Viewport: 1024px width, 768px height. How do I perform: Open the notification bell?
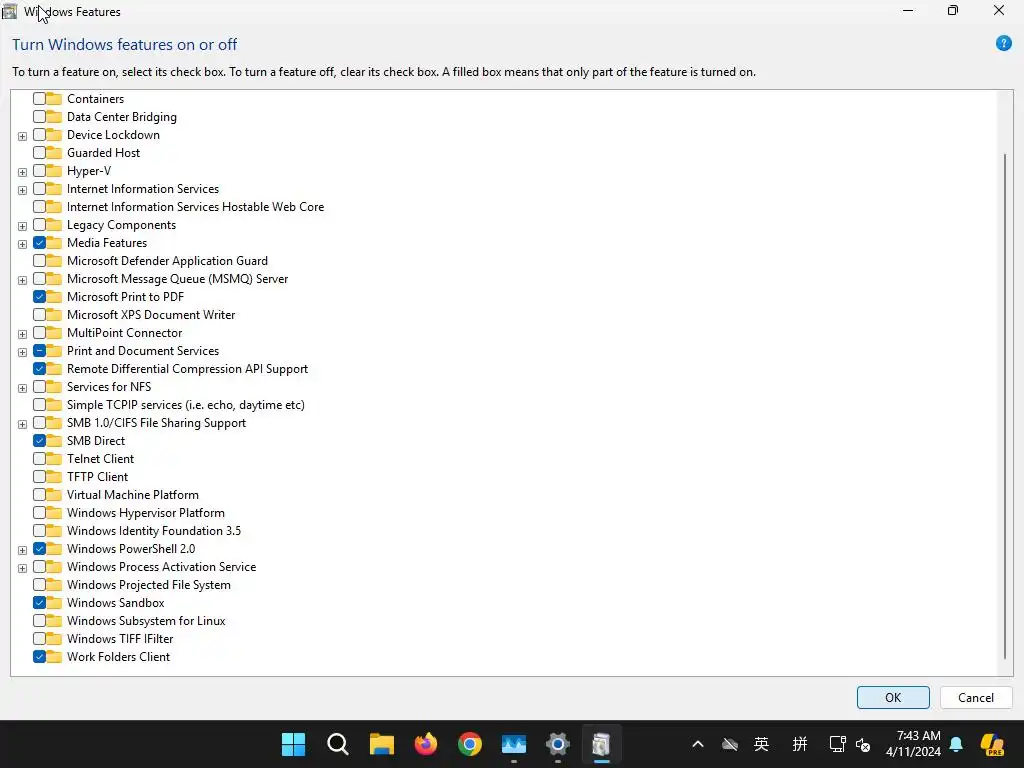956,744
